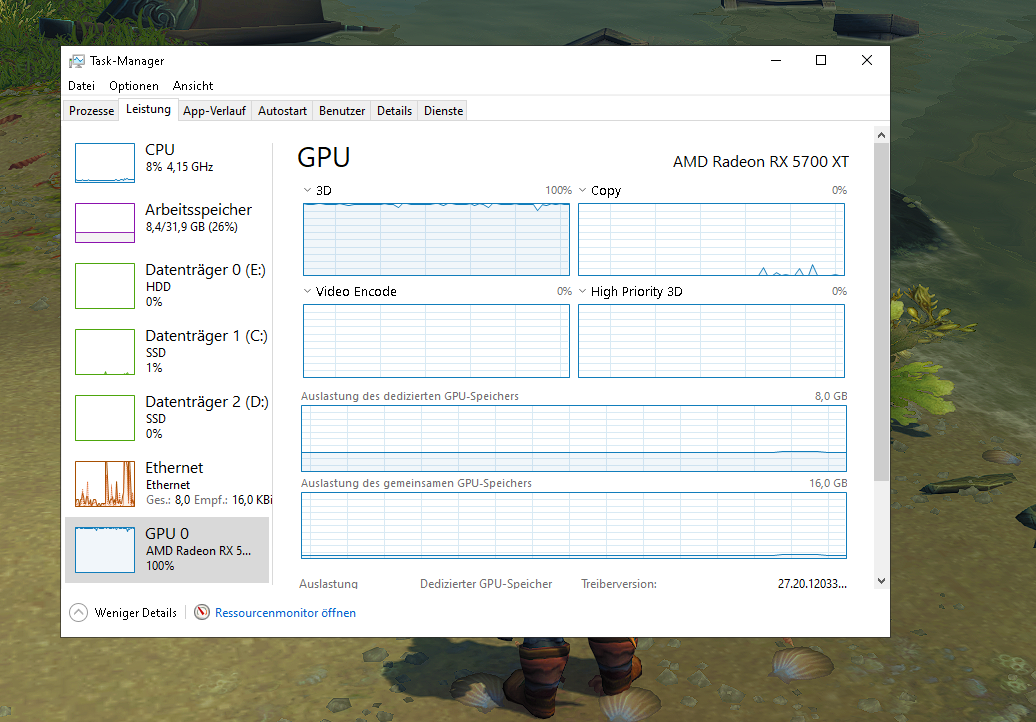Click the Dedizierter GPU-Speicher label
The width and height of the screenshot is (1036, 722).
[486, 584]
